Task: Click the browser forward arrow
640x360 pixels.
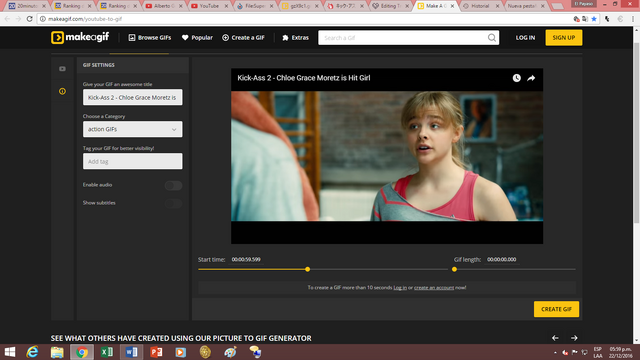Action: coord(18,19)
